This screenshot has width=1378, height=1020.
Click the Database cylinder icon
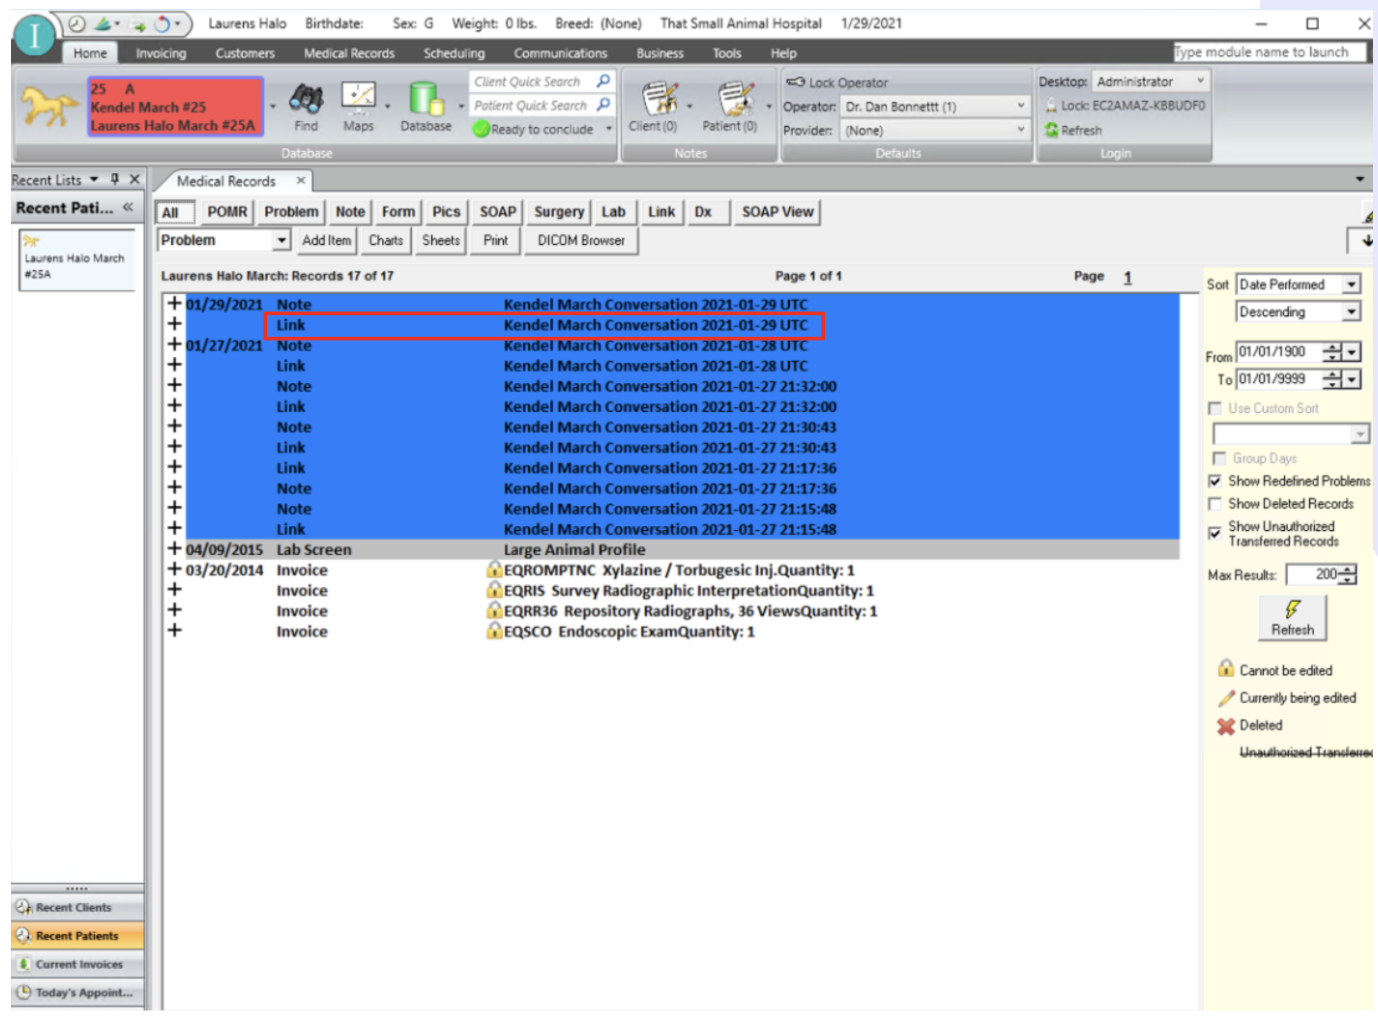pos(424,100)
